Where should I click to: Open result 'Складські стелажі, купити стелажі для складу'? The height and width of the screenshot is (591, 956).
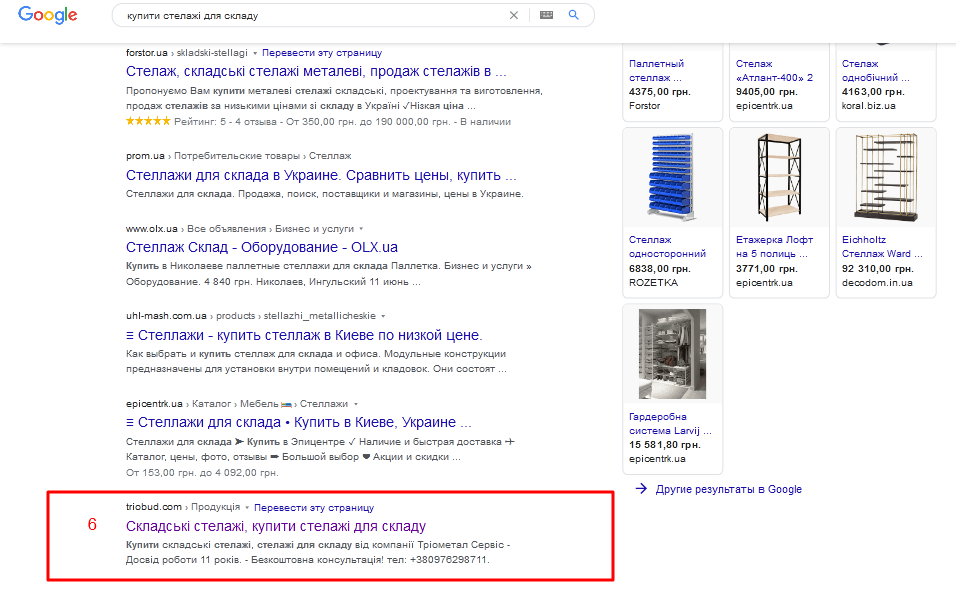(276, 526)
